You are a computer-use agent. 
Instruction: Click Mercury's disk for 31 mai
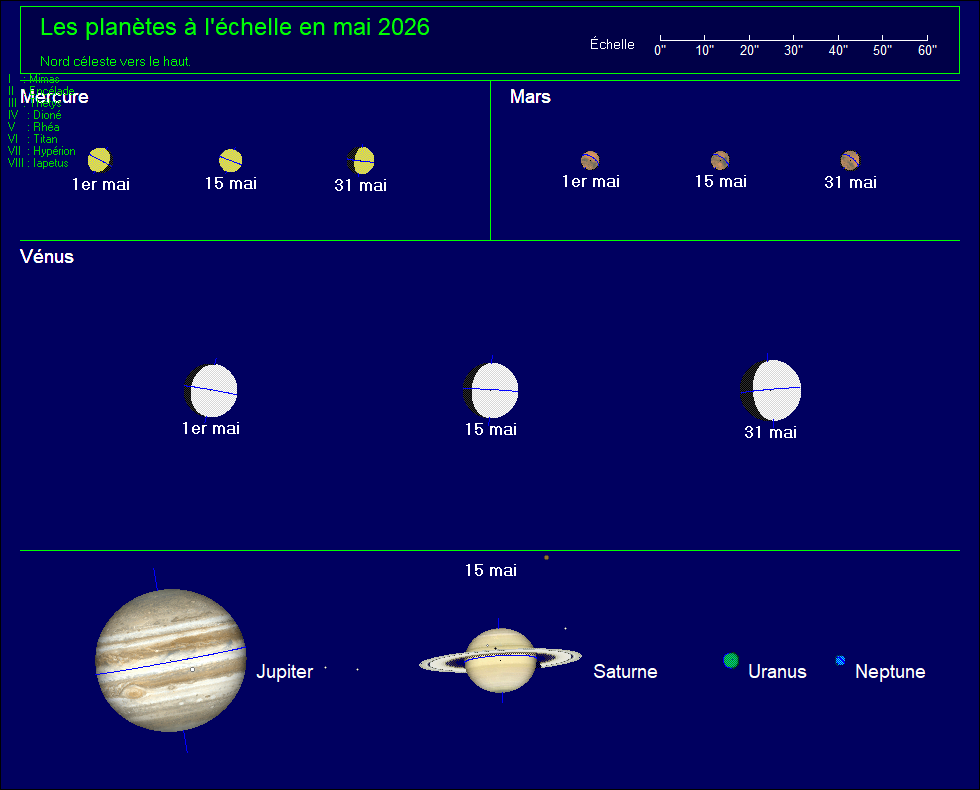click(x=361, y=161)
